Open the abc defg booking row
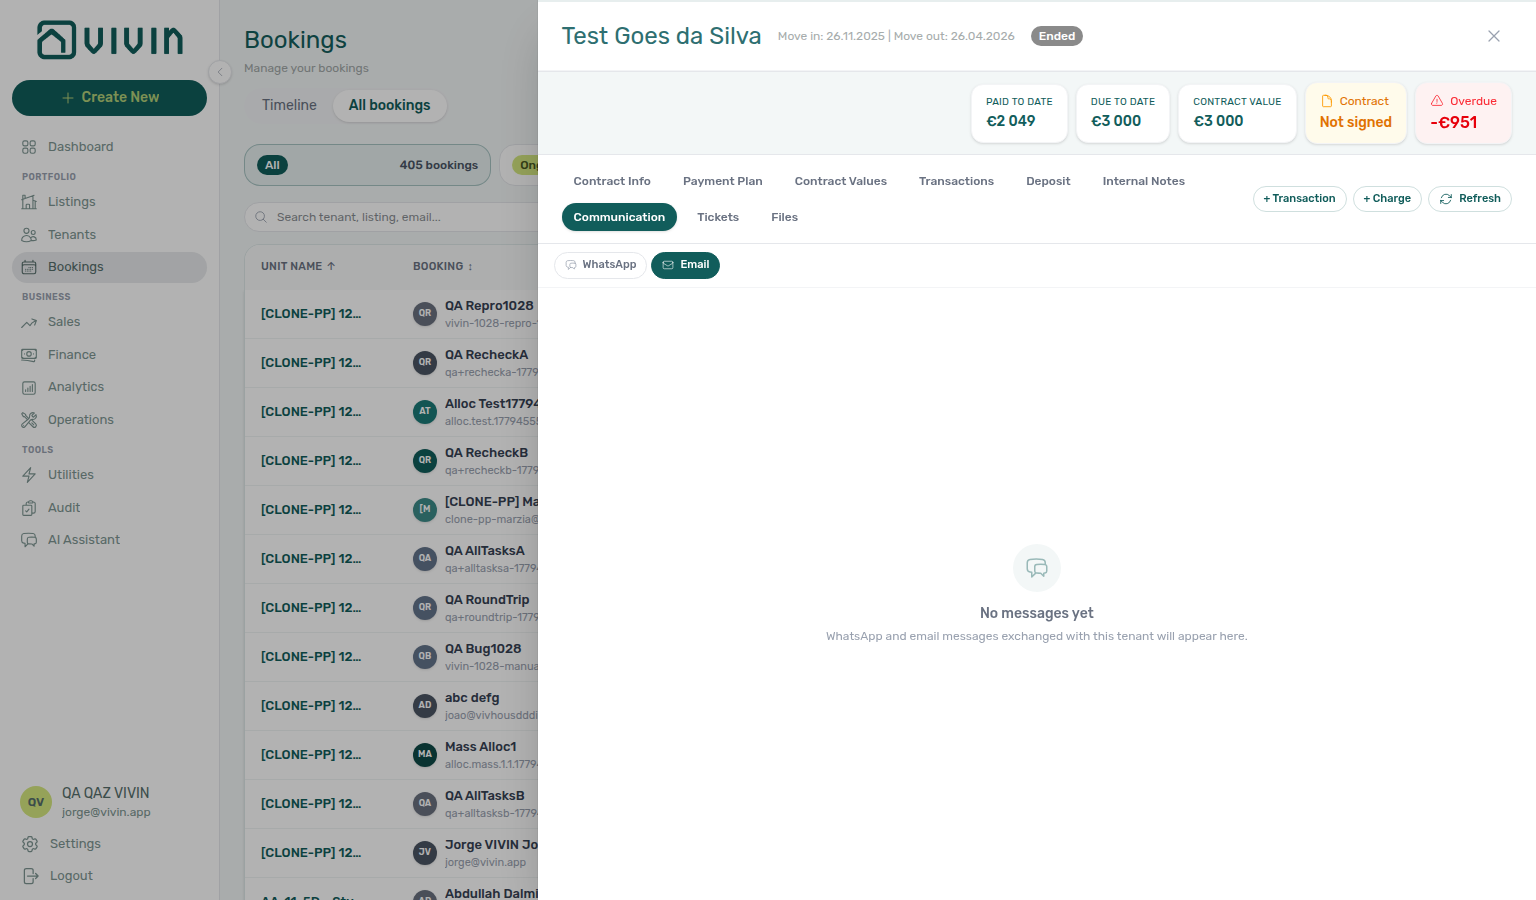Screen dimensions: 1536x900 [391, 706]
